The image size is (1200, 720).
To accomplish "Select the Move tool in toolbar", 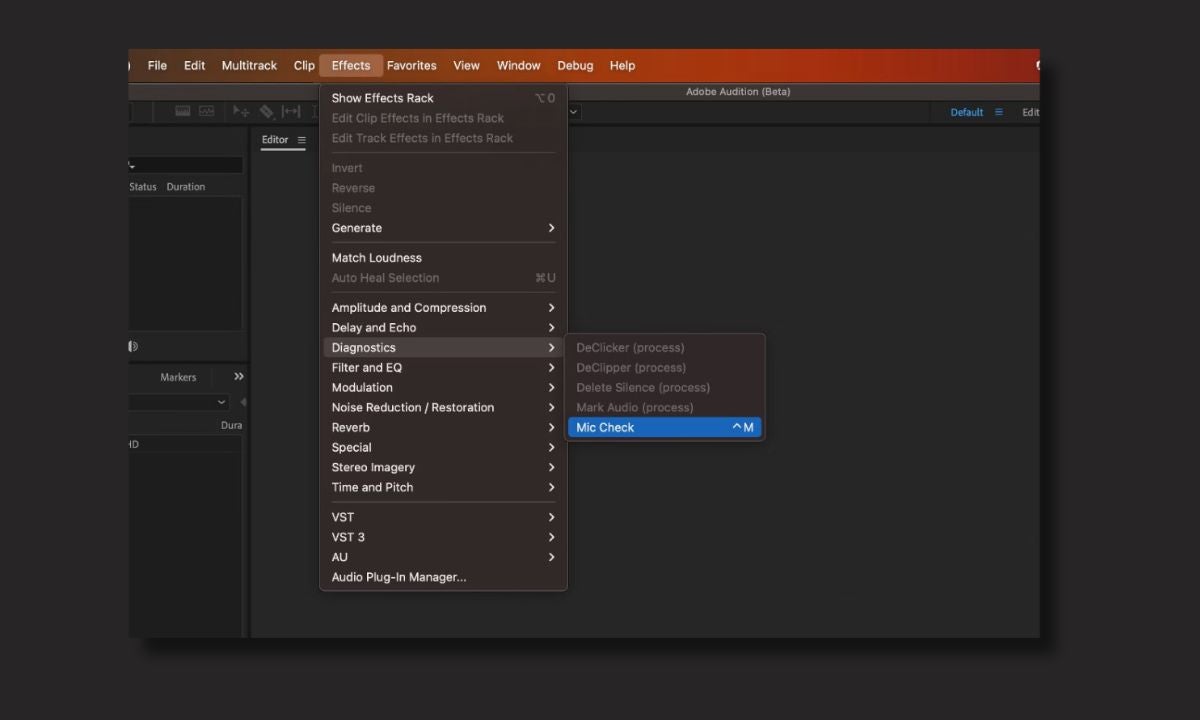I will pos(241,112).
